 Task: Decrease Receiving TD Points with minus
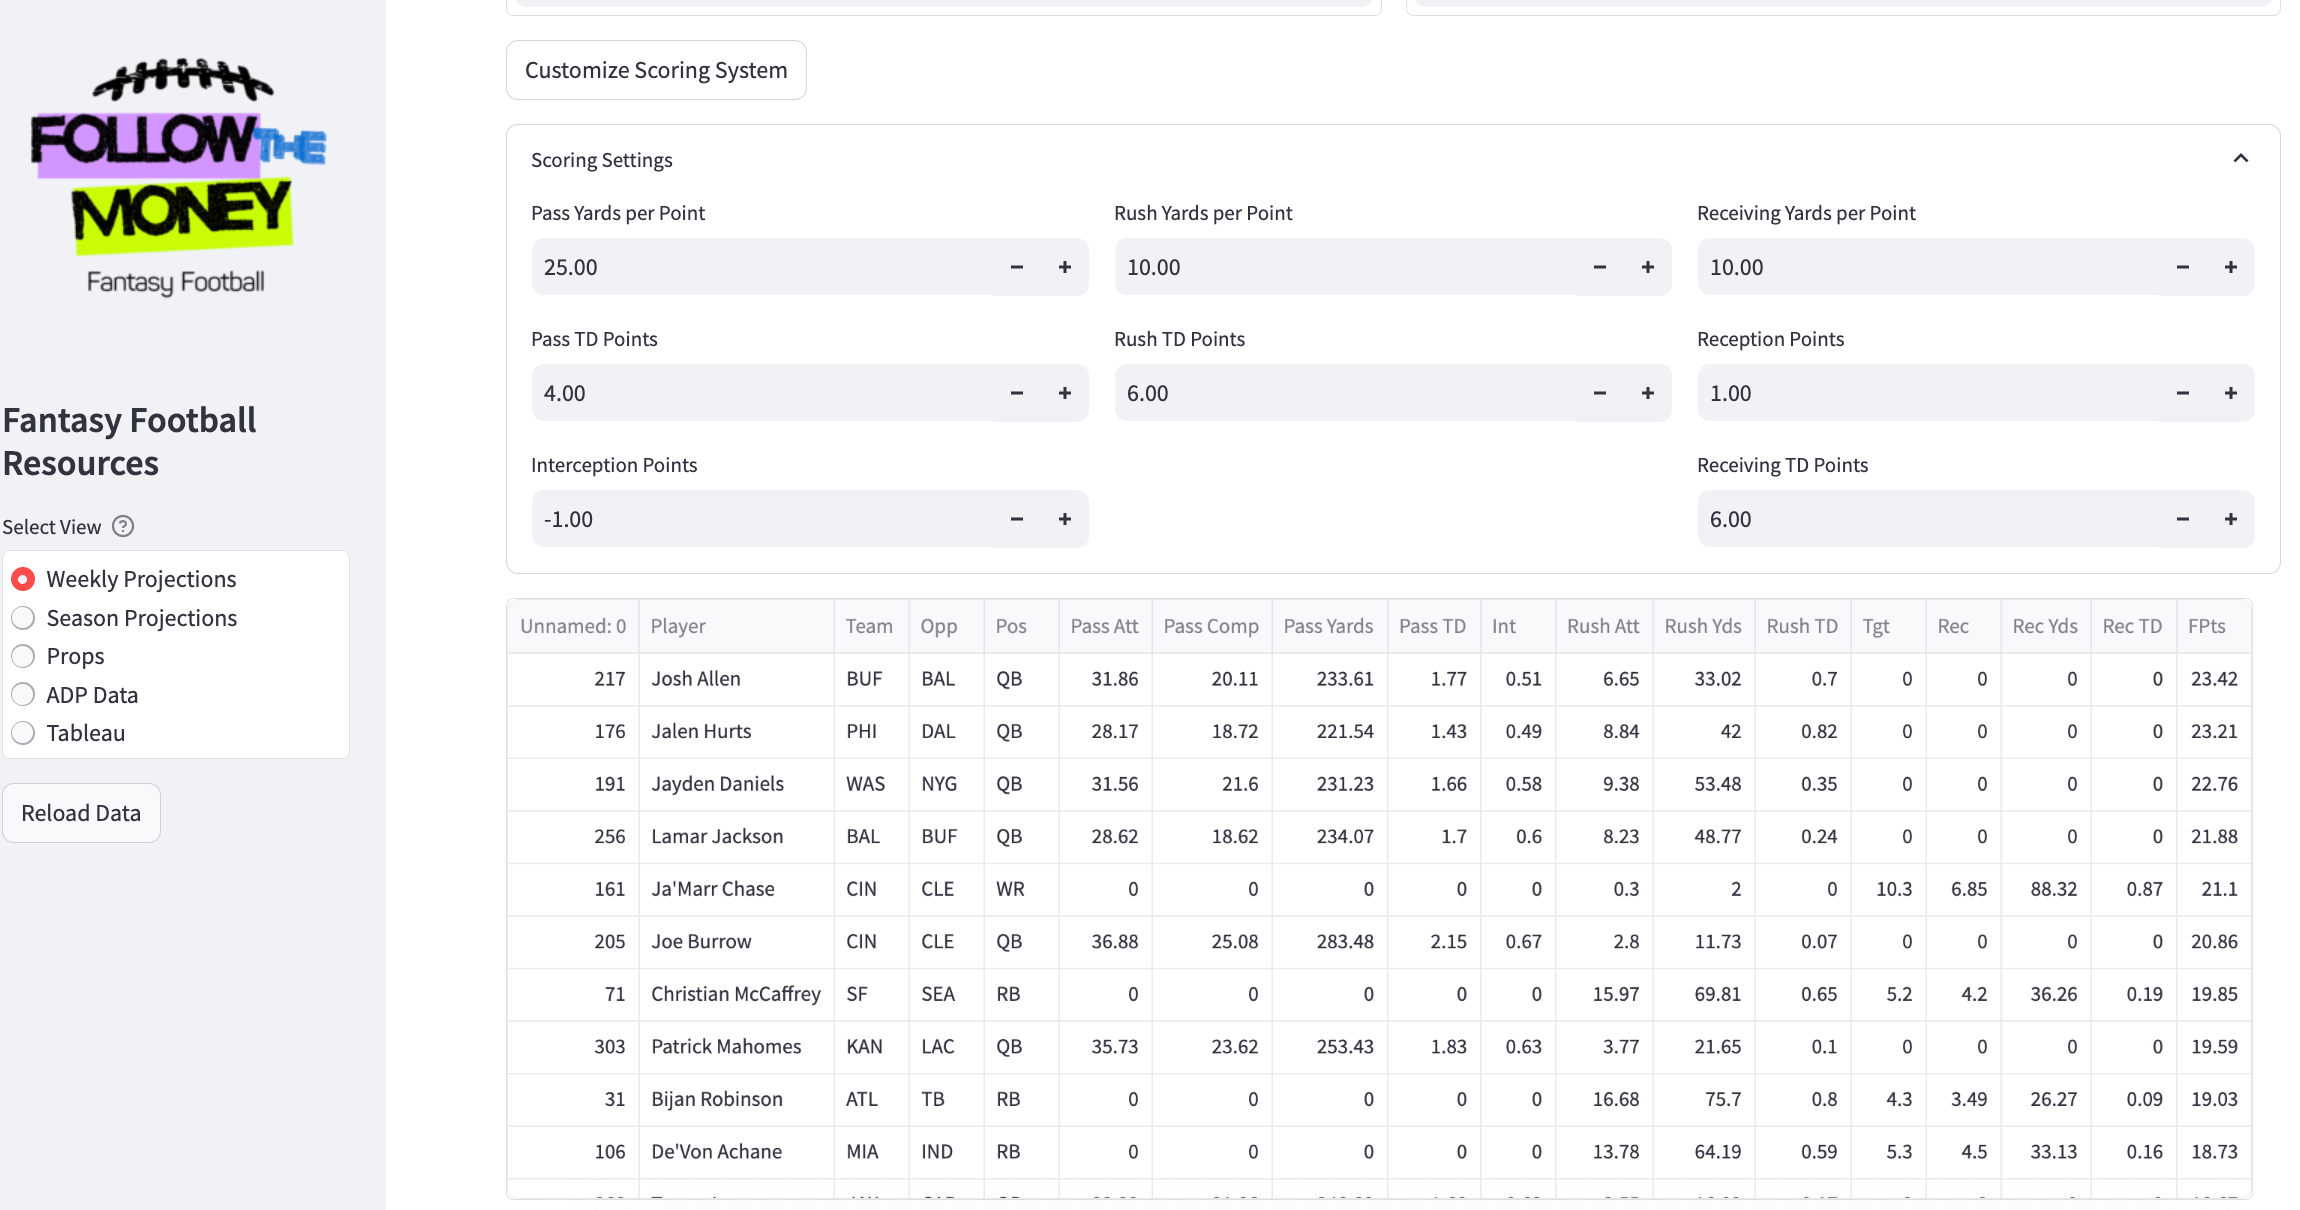[2182, 519]
